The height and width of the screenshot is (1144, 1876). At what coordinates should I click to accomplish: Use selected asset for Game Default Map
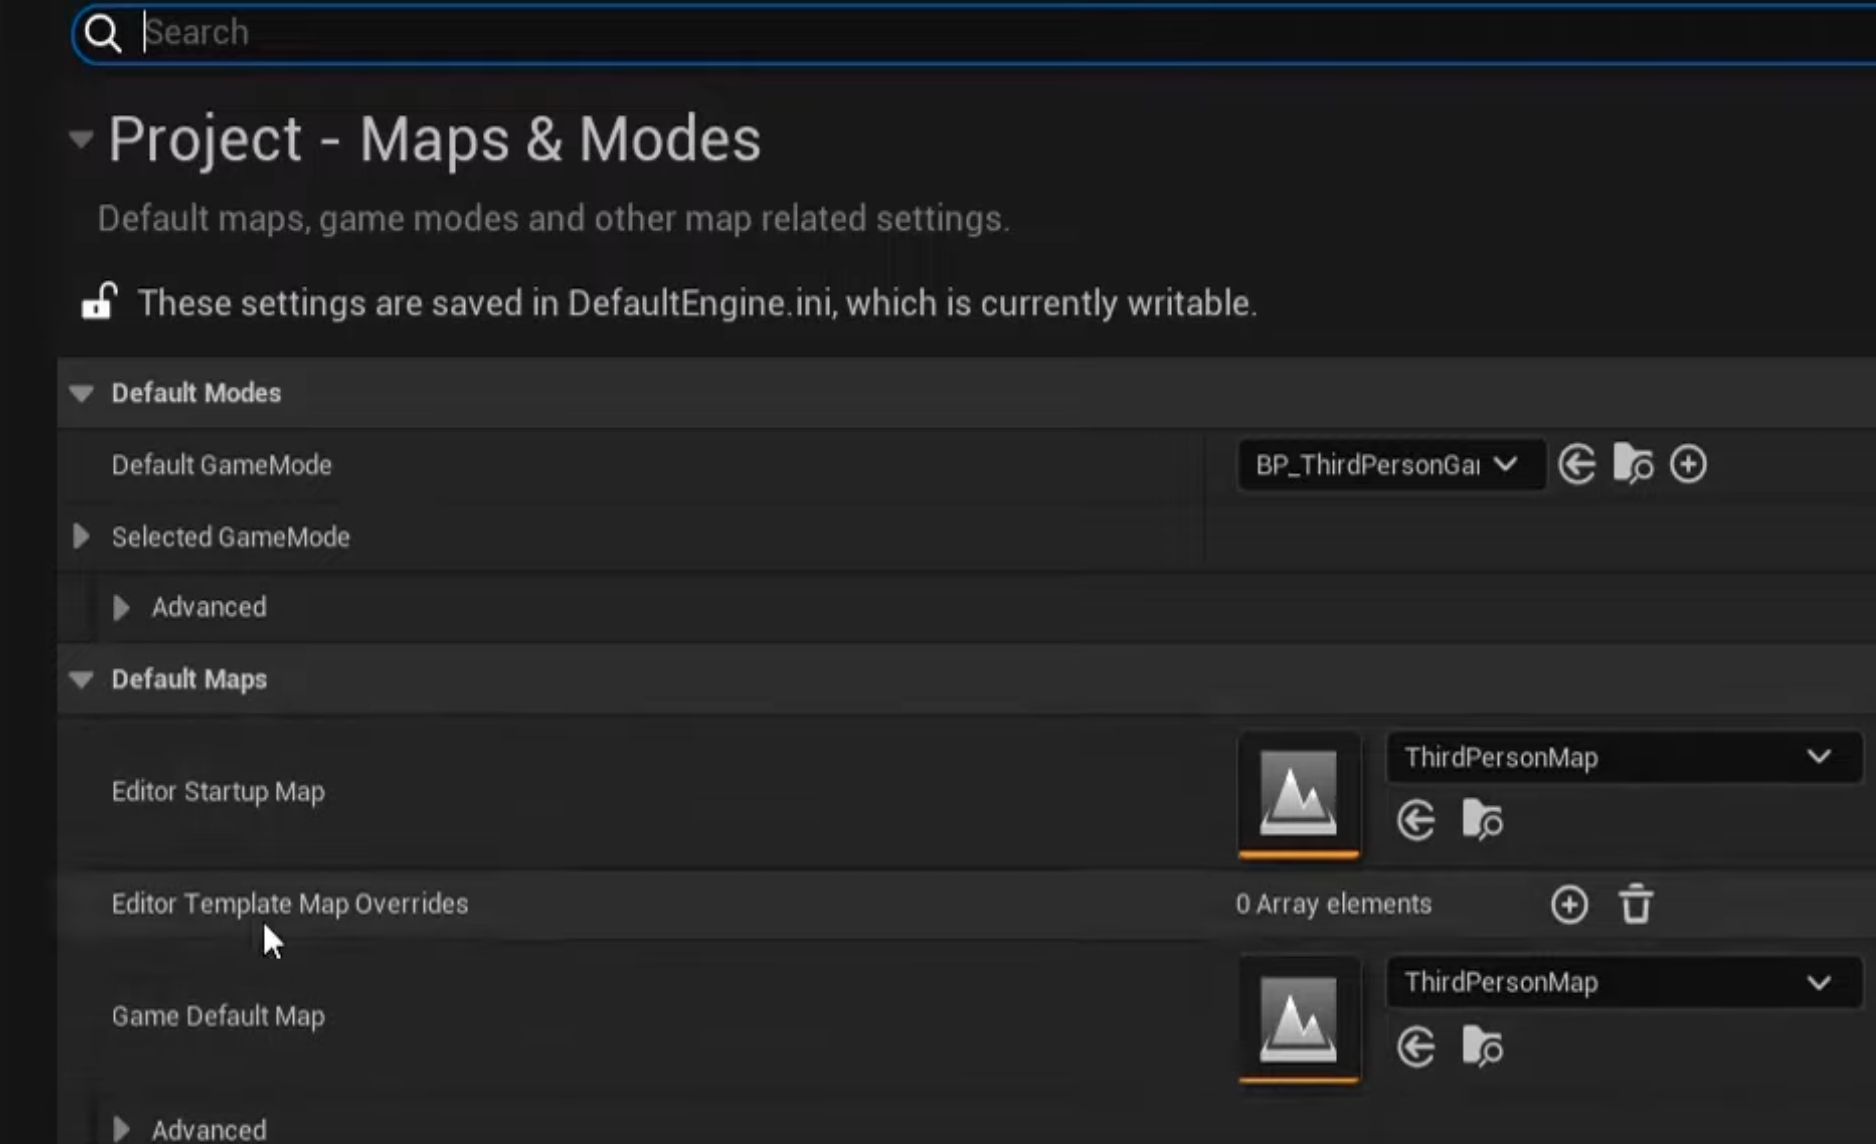point(1416,1047)
